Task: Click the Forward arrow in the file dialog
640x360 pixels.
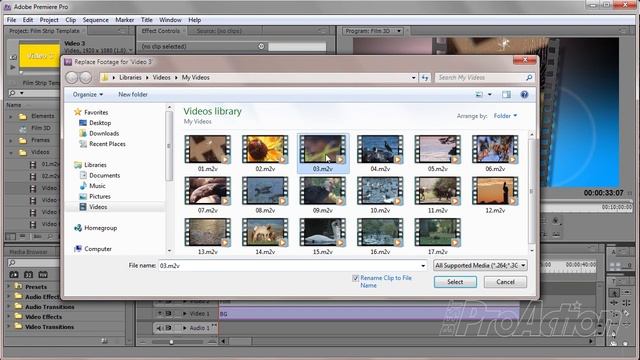Action: pos(85,78)
